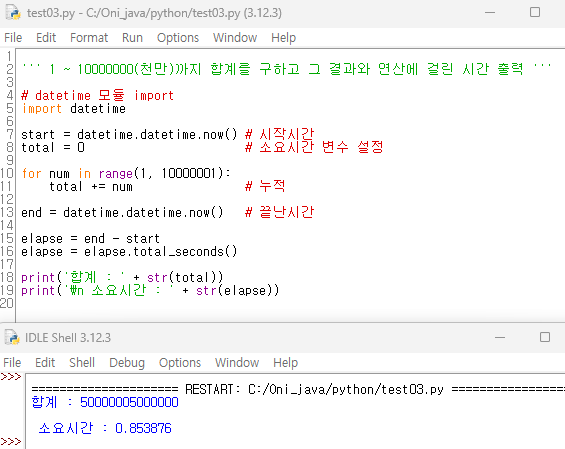Image resolution: width=565 pixels, height=449 pixels.
Task: Click the top '>>>' prompt marker in shell
Action: (x=11, y=377)
